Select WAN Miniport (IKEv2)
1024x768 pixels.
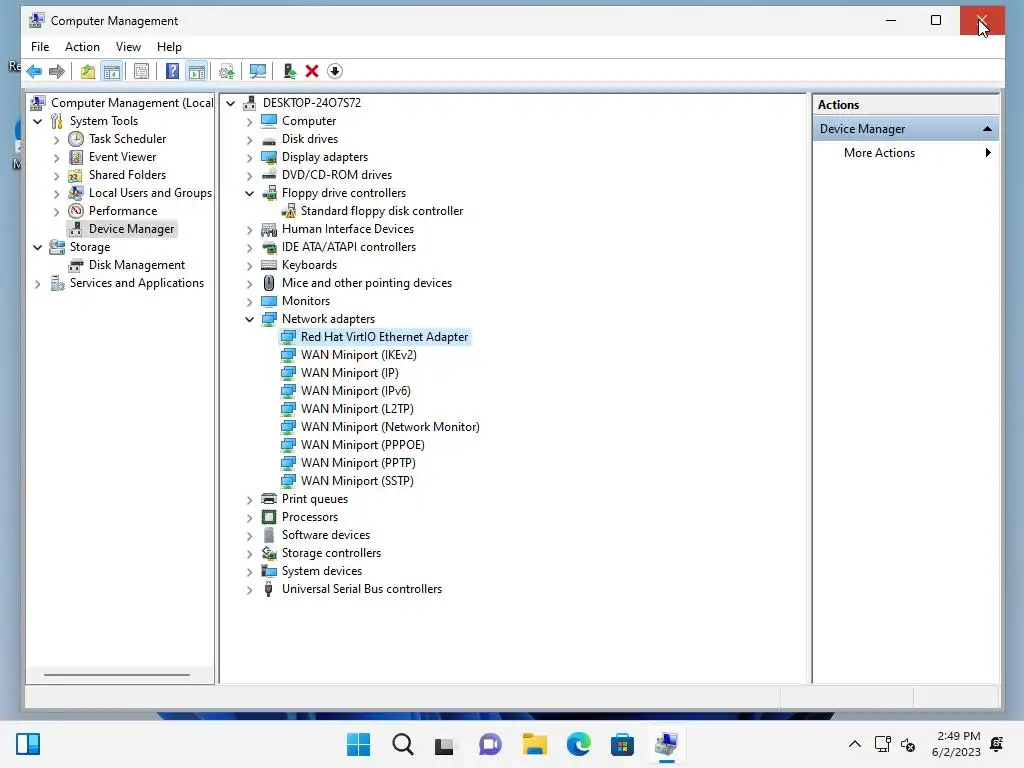tap(359, 355)
